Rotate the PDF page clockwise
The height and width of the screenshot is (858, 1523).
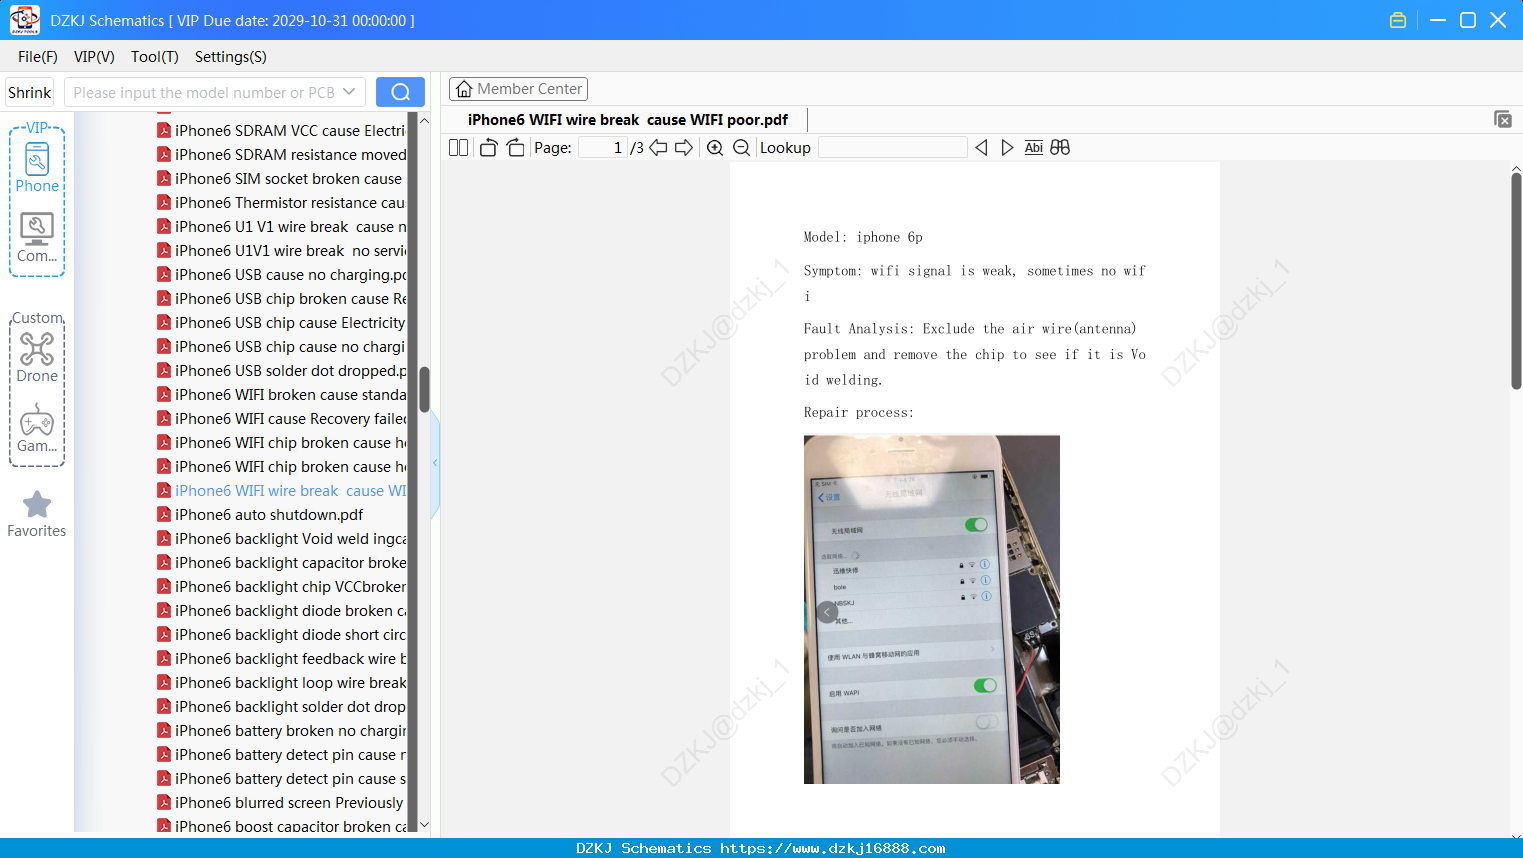(515, 148)
